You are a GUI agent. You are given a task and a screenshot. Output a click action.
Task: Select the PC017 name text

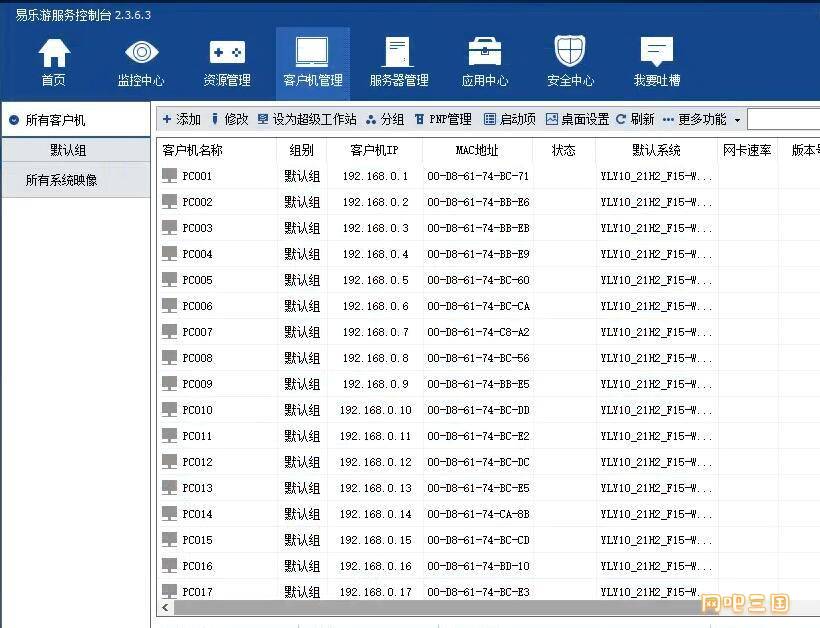tap(197, 592)
